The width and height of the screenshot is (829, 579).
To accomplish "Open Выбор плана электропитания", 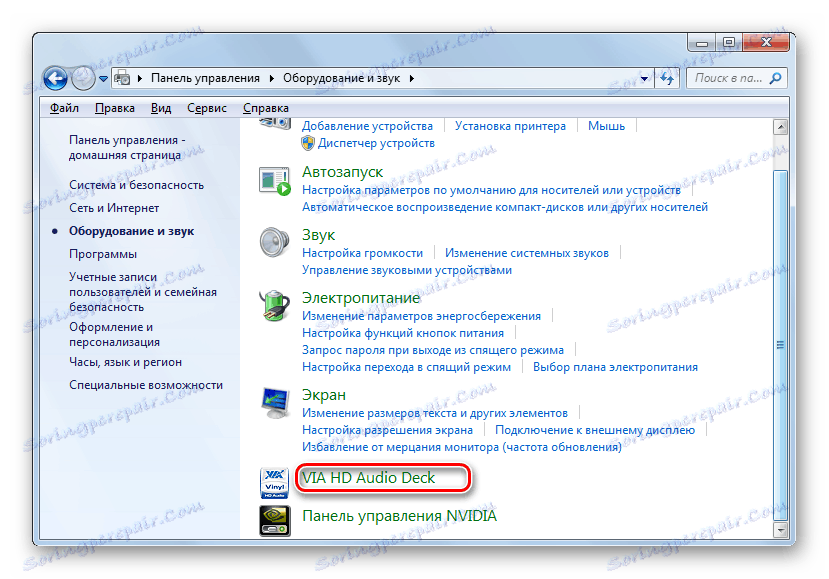I will pyautogui.click(x=615, y=366).
